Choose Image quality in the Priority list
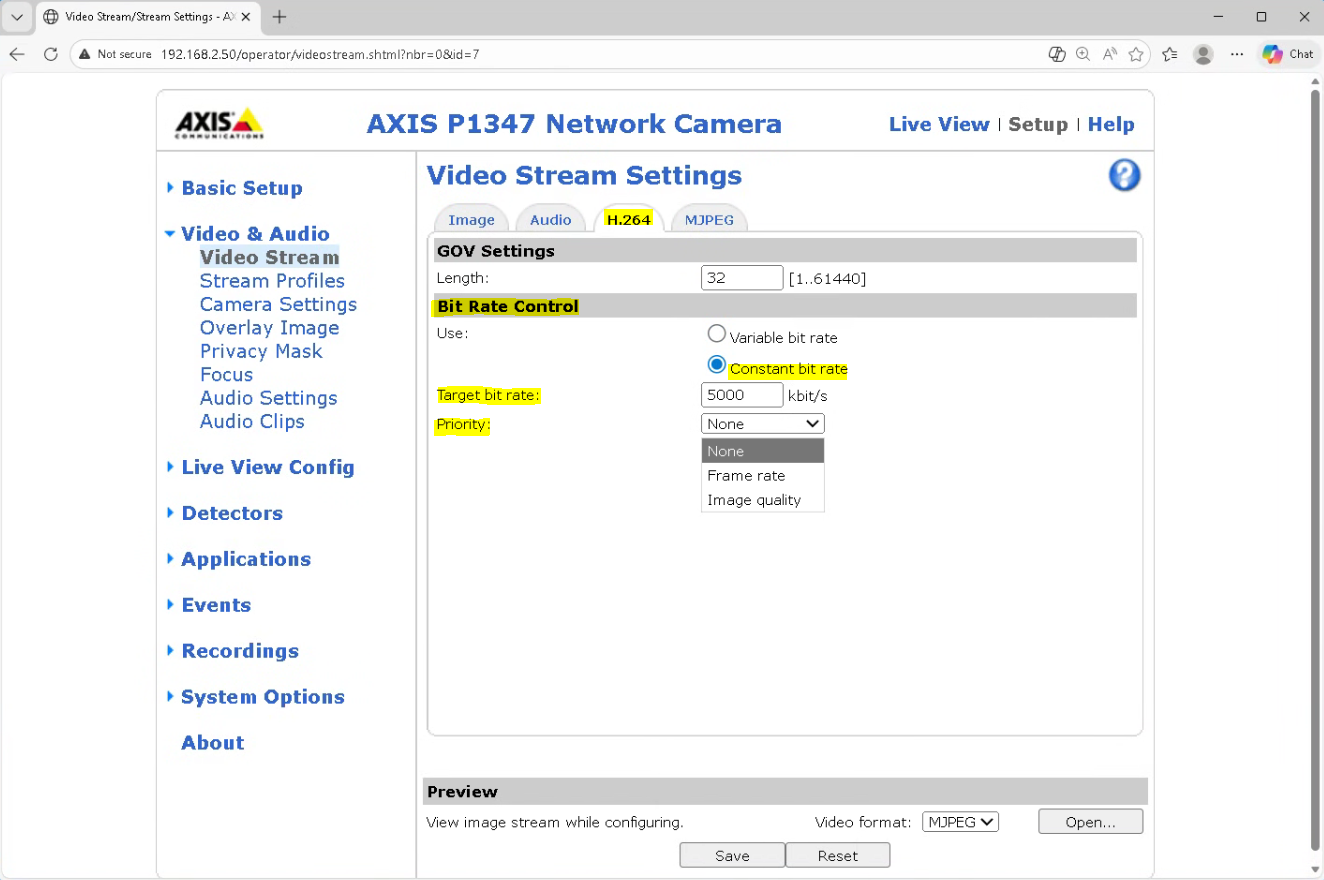 (763, 500)
